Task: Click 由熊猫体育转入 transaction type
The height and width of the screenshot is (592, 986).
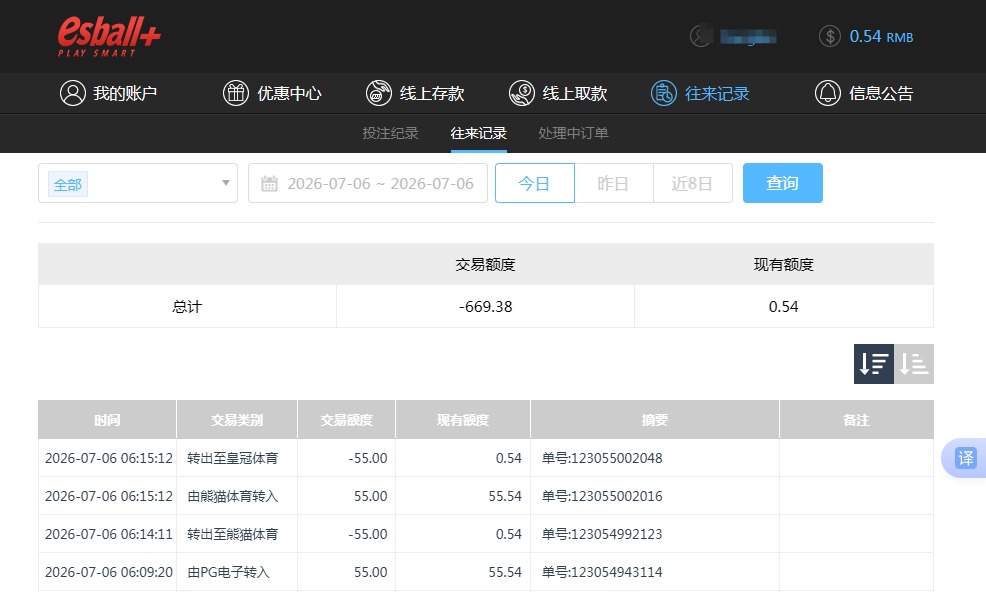Action: pyautogui.click(x=233, y=496)
